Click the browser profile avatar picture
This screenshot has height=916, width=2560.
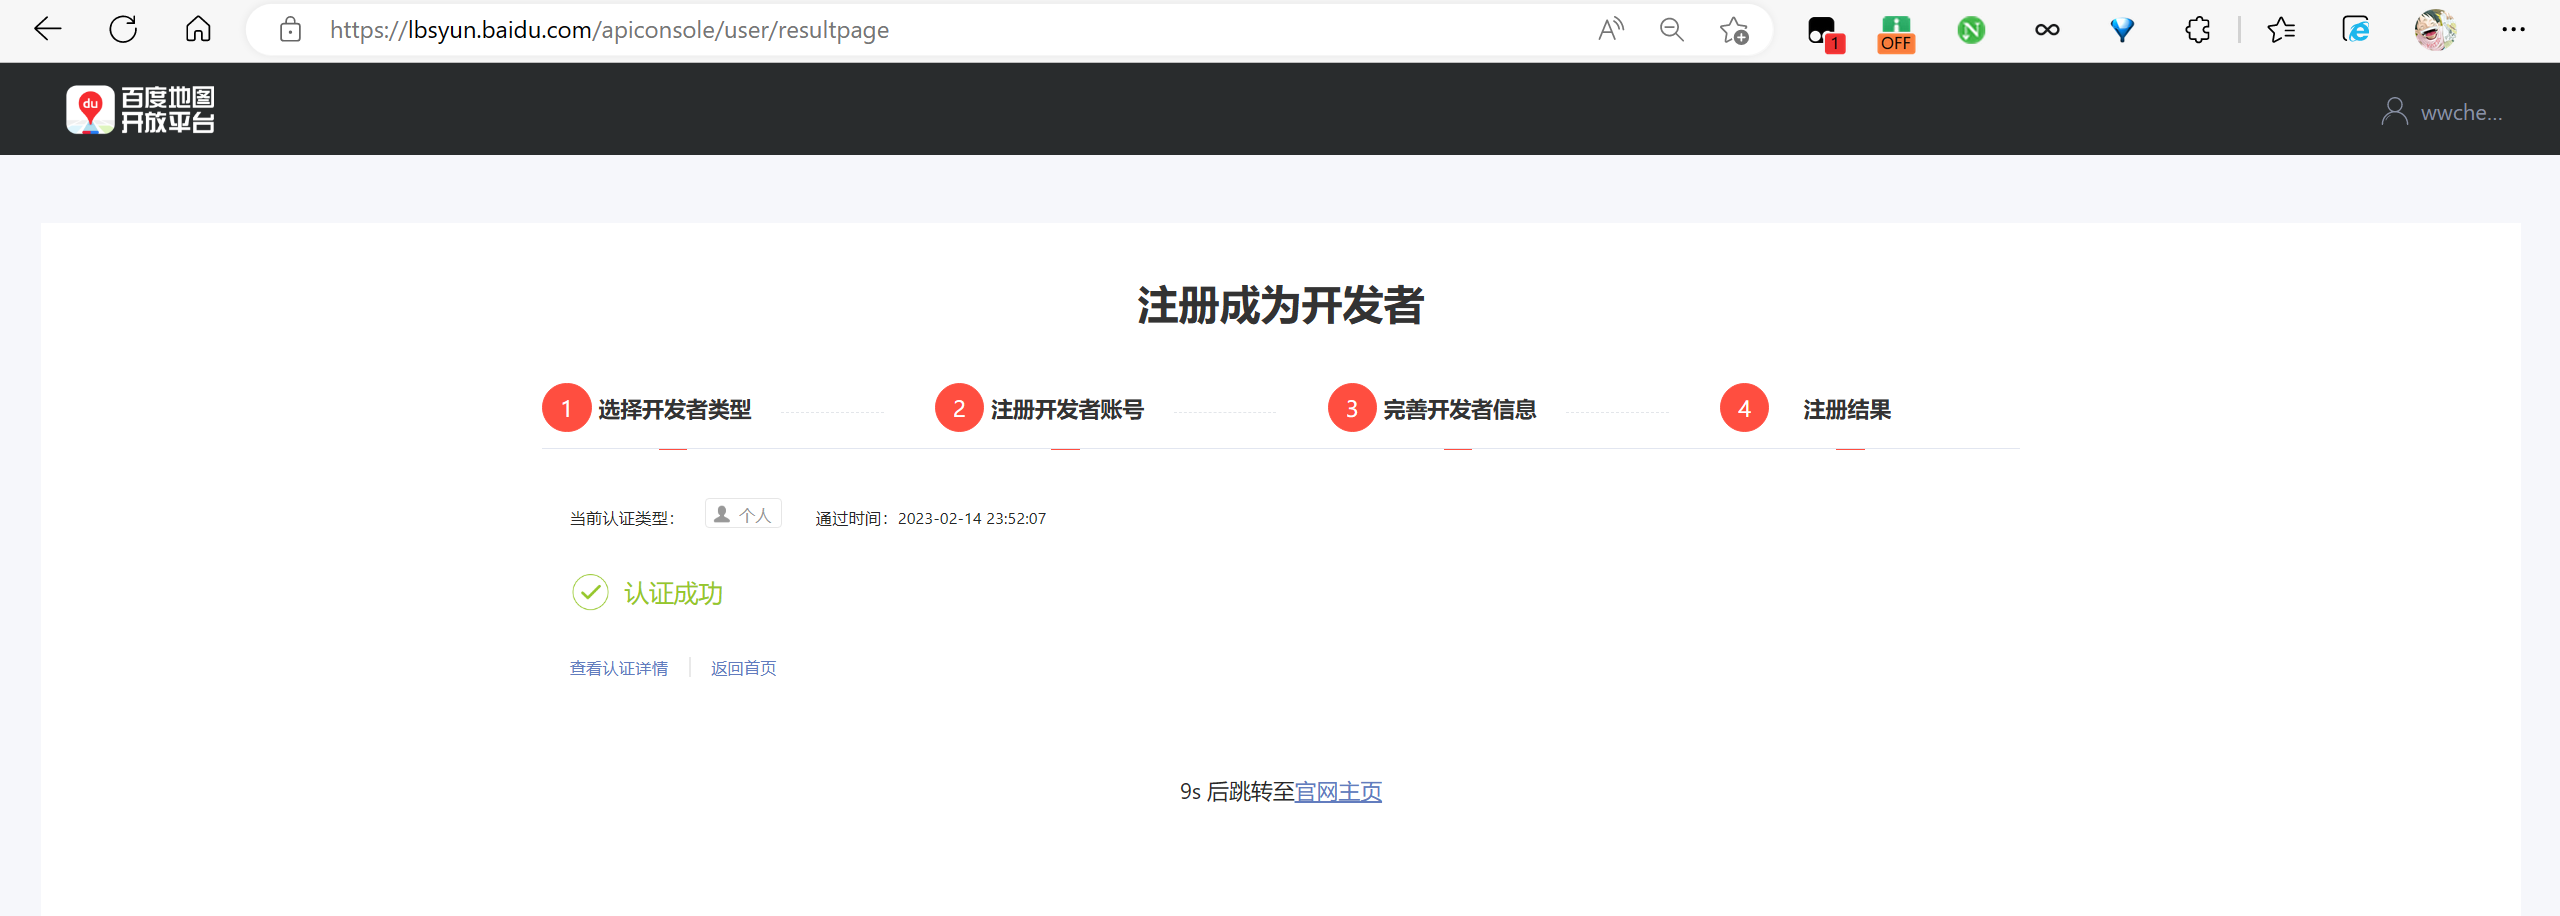[x=2436, y=30]
